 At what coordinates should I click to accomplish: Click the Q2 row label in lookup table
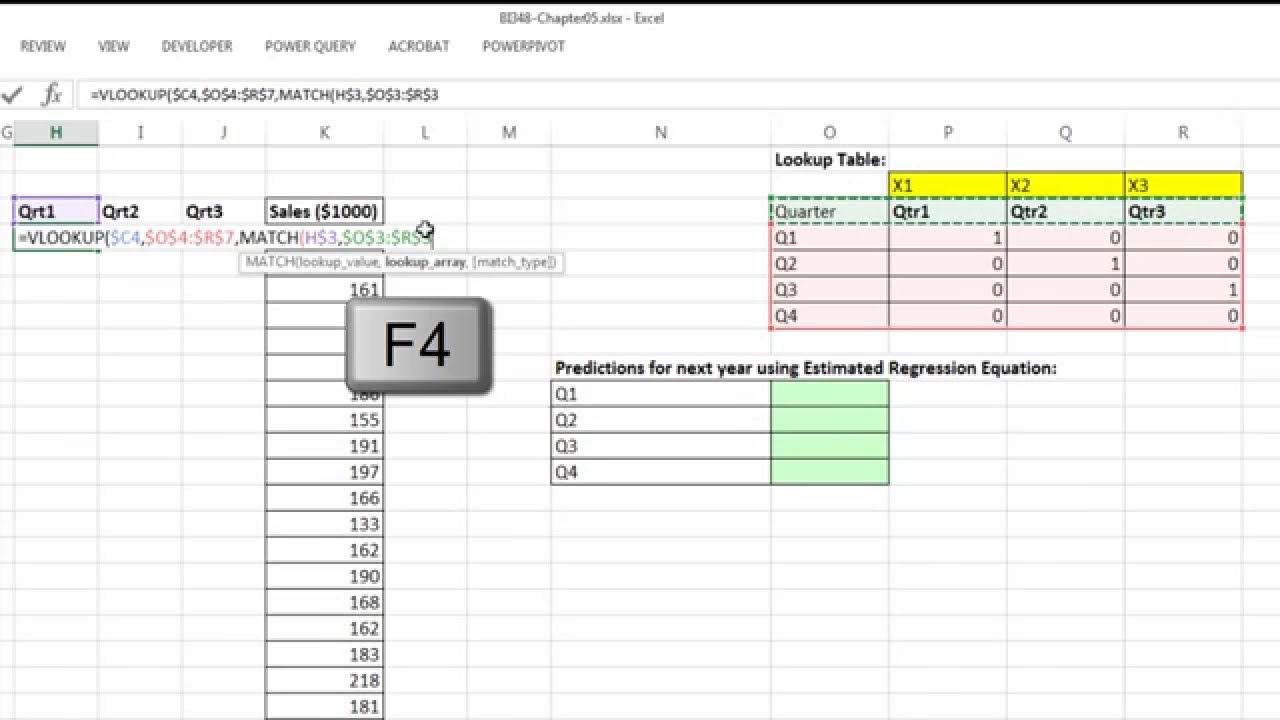(830, 264)
